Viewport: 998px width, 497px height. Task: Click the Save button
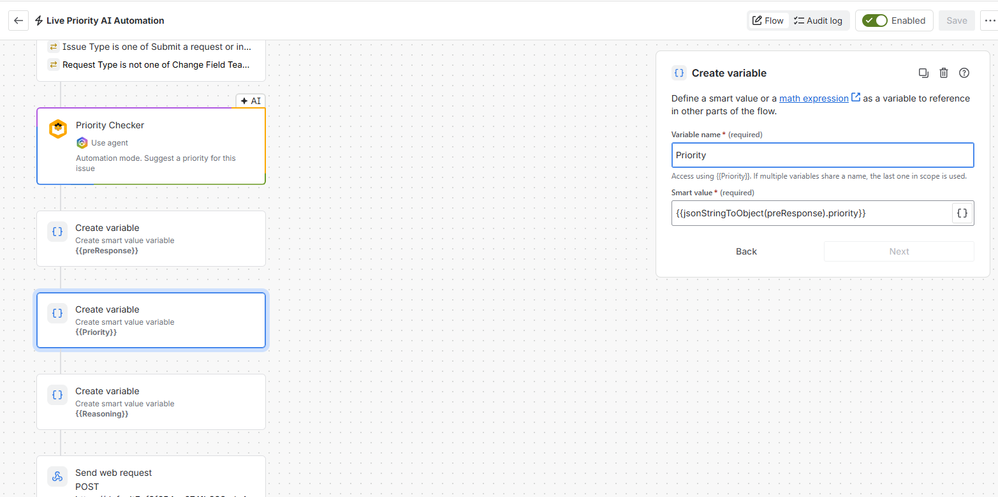tap(957, 20)
